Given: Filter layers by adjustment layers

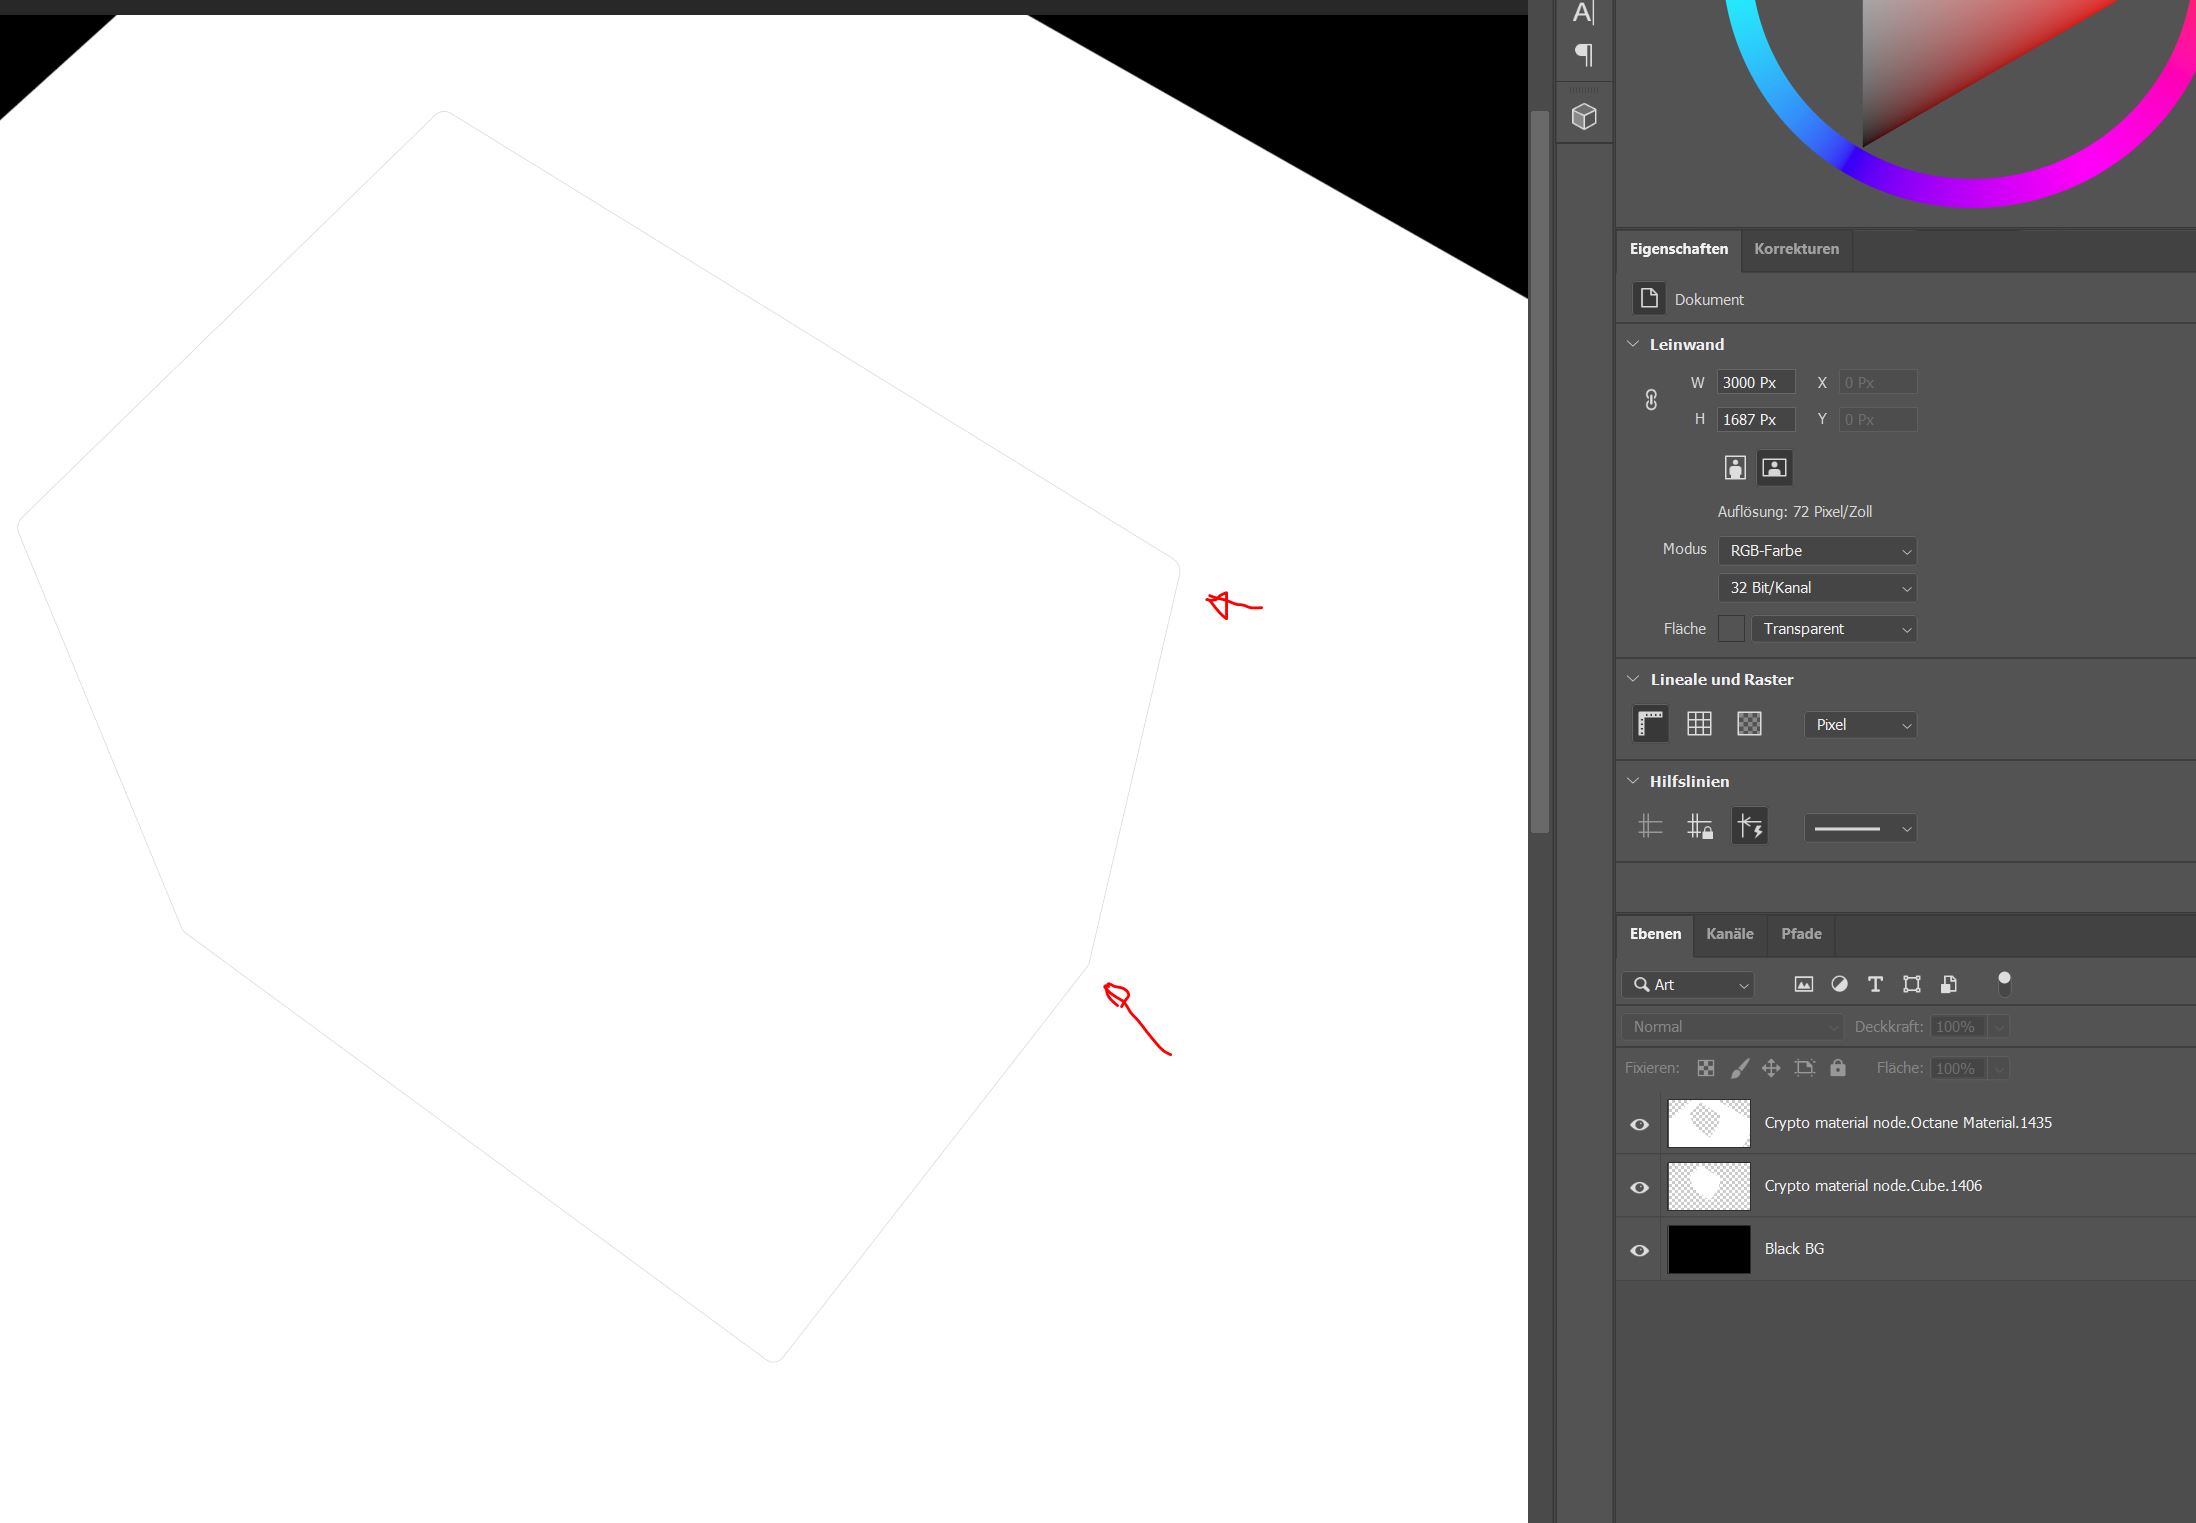Looking at the screenshot, I should click(x=1839, y=984).
